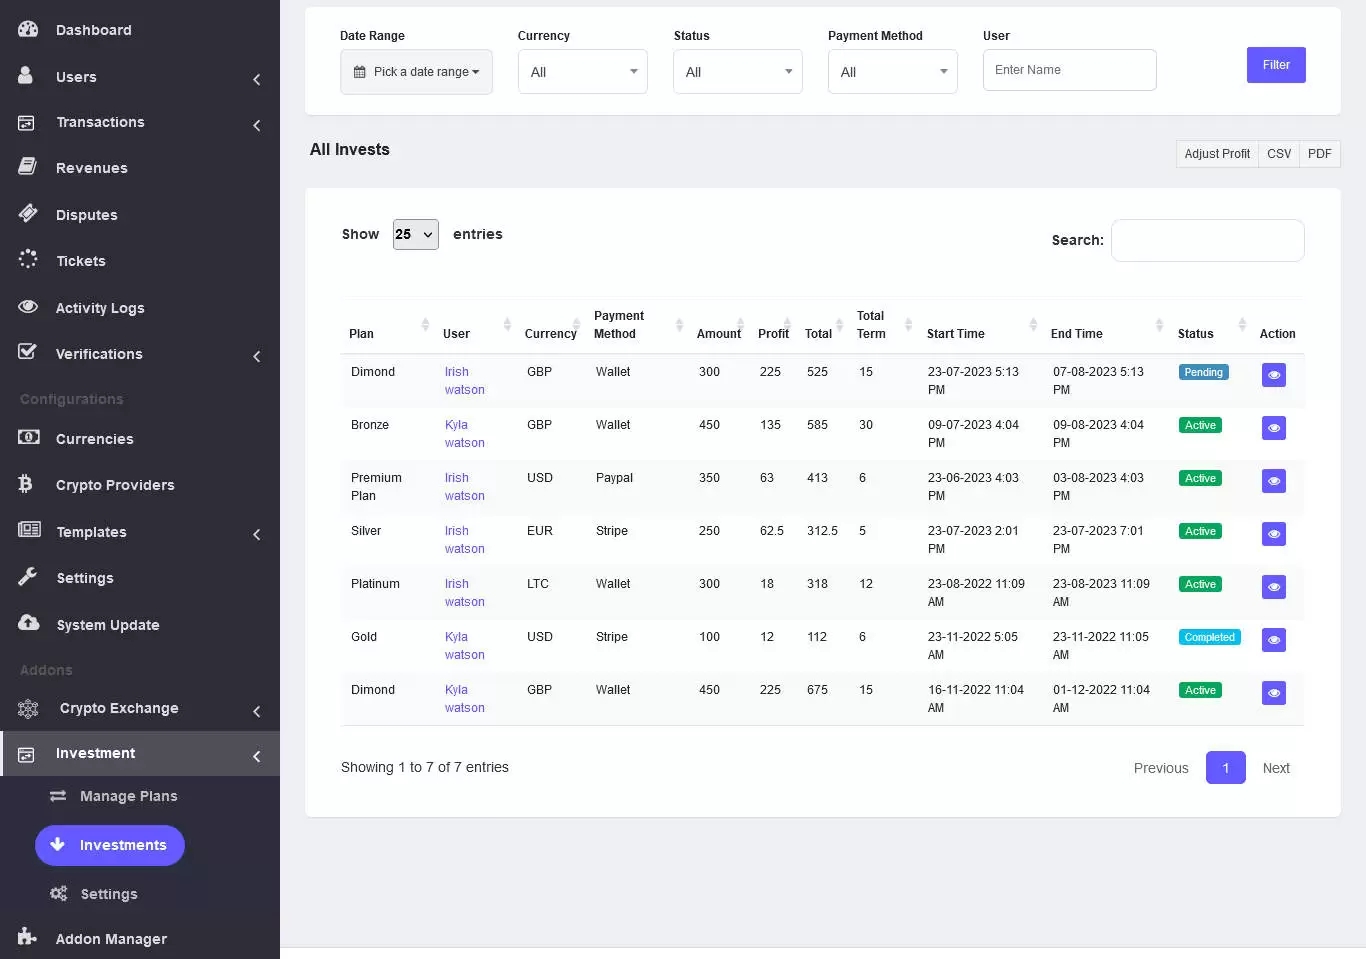This screenshot has width=1366, height=959.
Task: View details of the Gold investment
Action: click(1273, 640)
